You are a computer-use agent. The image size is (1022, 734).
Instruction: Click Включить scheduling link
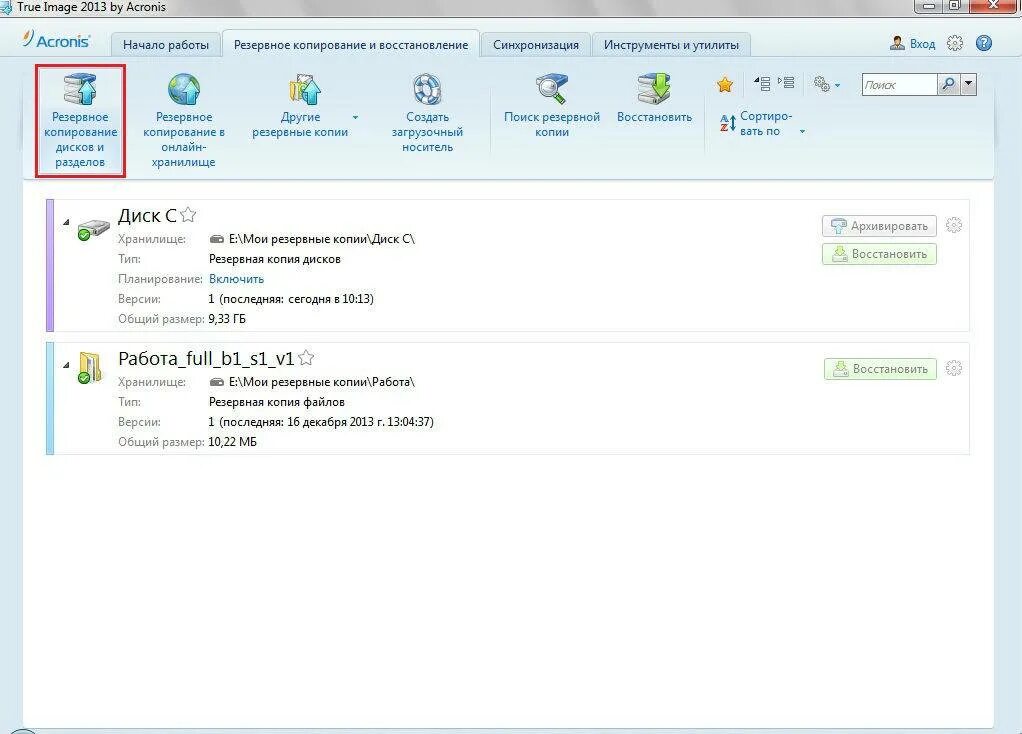(x=237, y=279)
